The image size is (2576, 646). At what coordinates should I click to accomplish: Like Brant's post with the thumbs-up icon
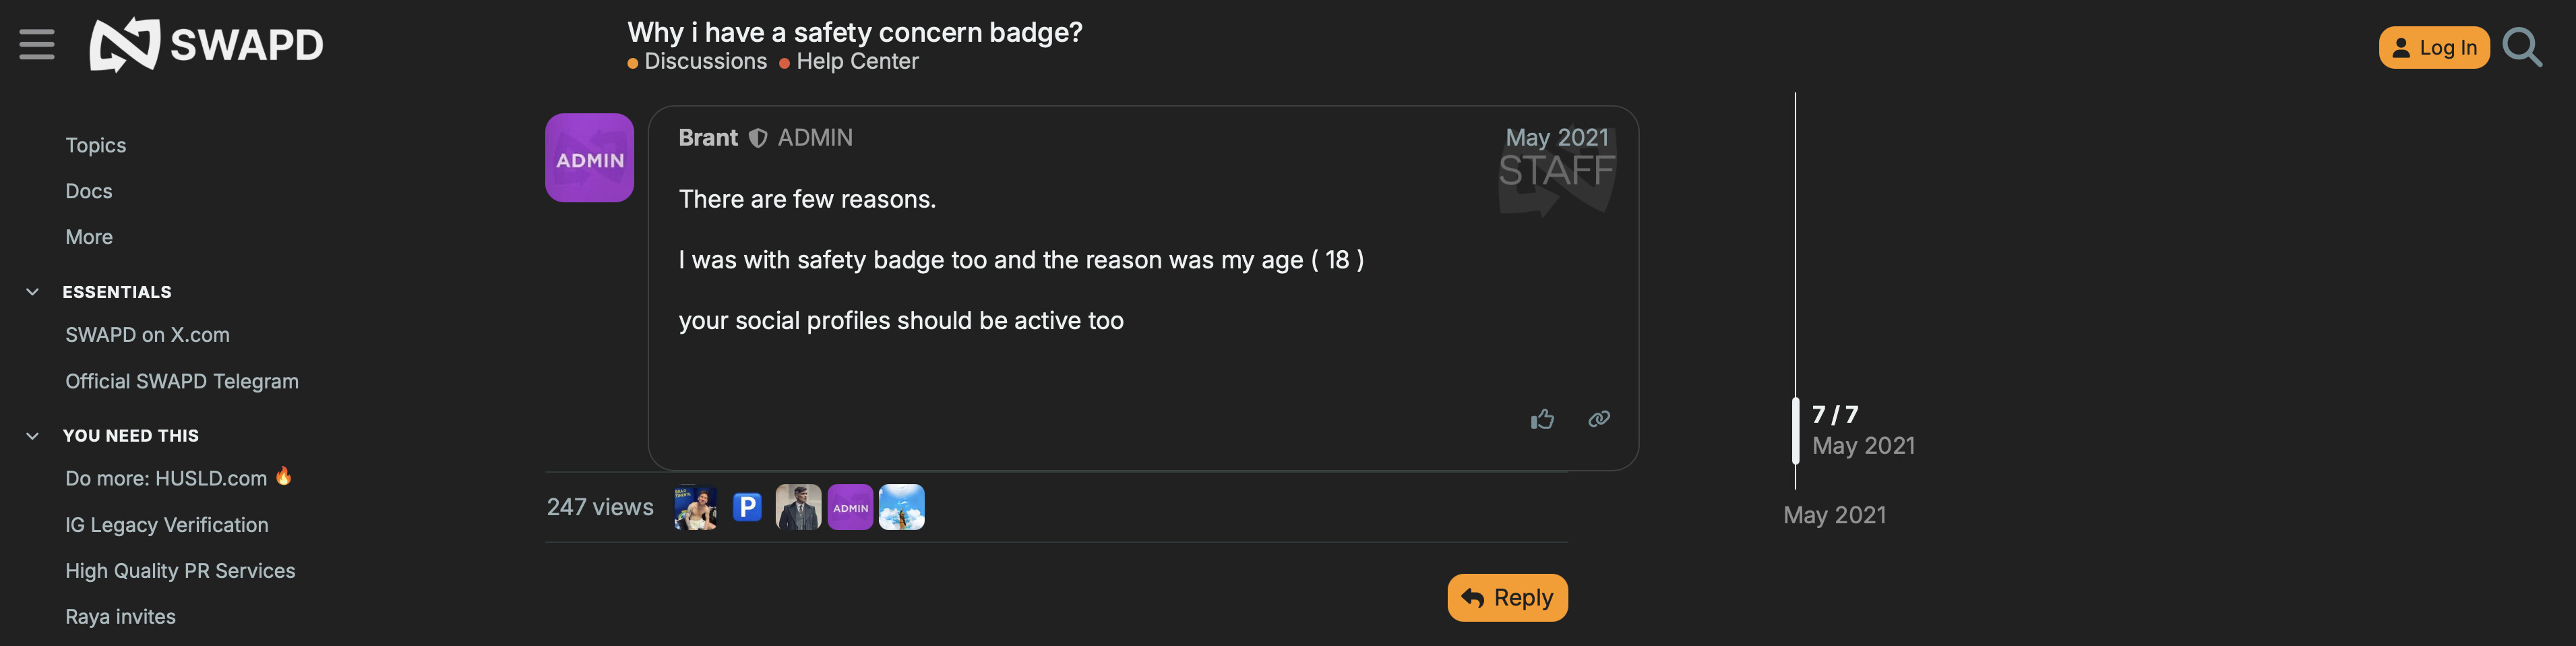tap(1541, 419)
